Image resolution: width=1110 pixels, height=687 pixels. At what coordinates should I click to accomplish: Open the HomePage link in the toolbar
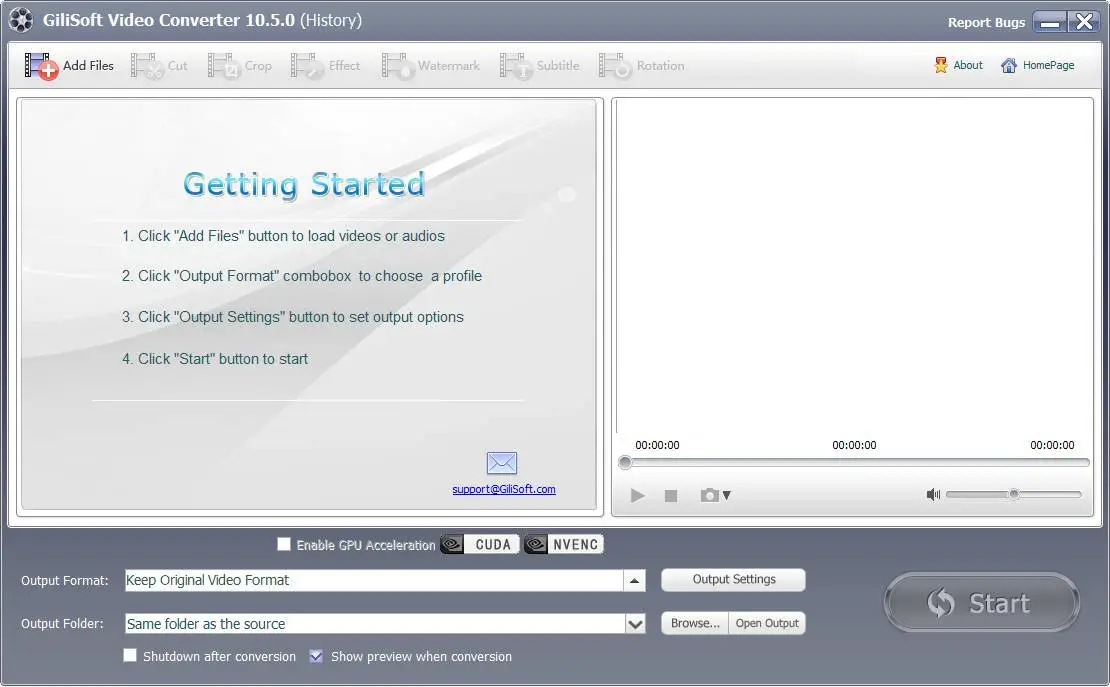1037,65
